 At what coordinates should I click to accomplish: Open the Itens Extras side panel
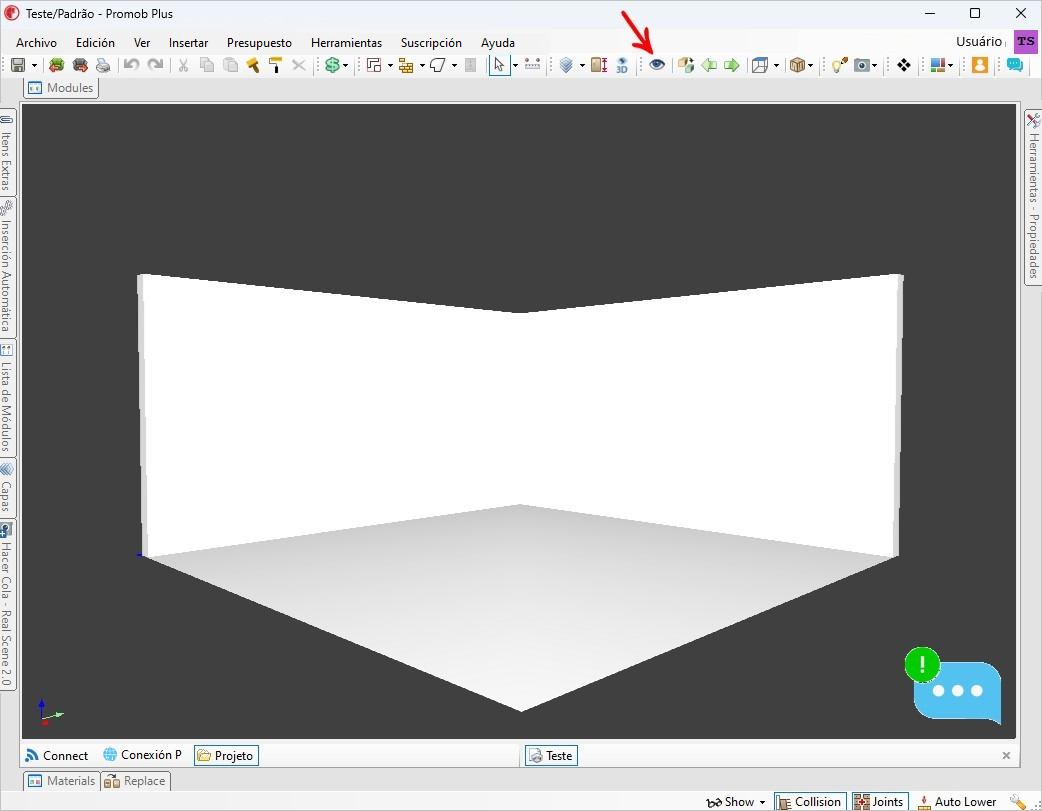pyautogui.click(x=7, y=154)
